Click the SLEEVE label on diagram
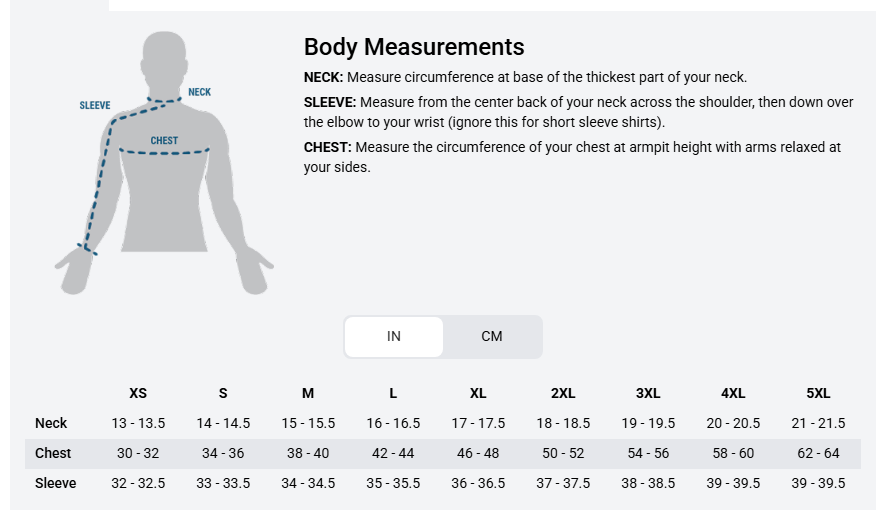This screenshot has height=510, width=879. [x=95, y=105]
